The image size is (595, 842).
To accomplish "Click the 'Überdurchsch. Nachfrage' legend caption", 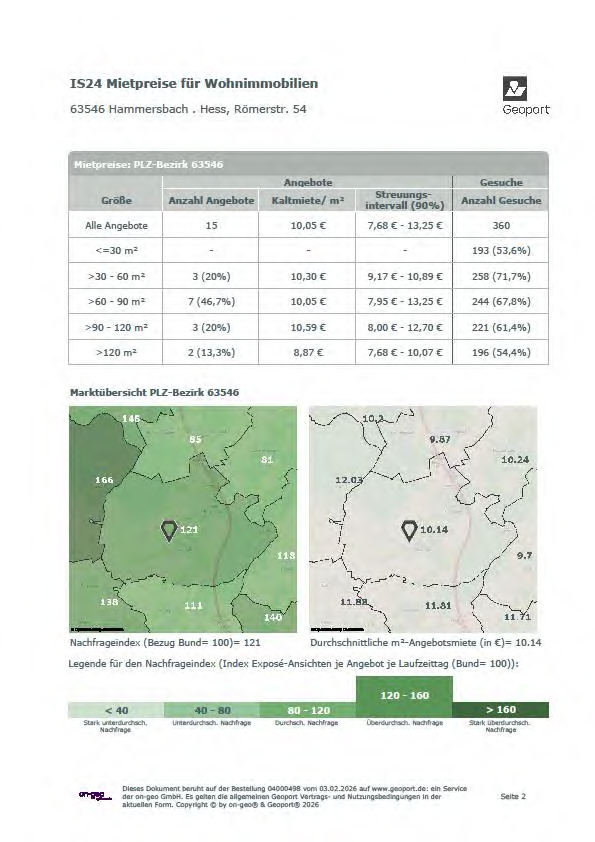I will pyautogui.click(x=404, y=723).
